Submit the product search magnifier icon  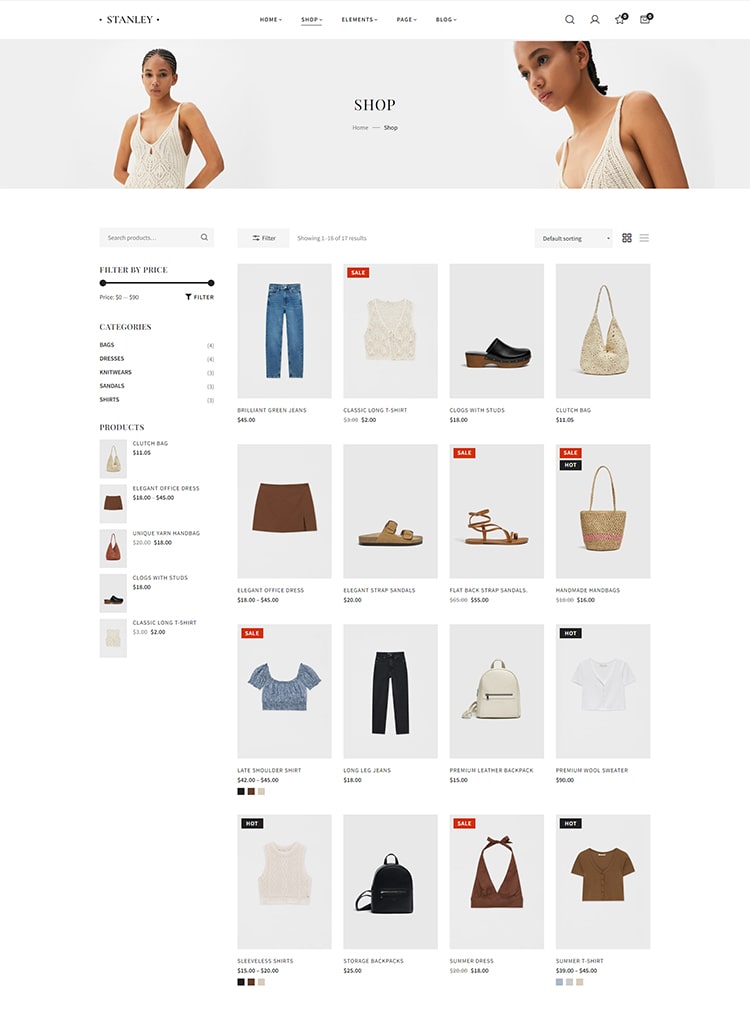(204, 237)
